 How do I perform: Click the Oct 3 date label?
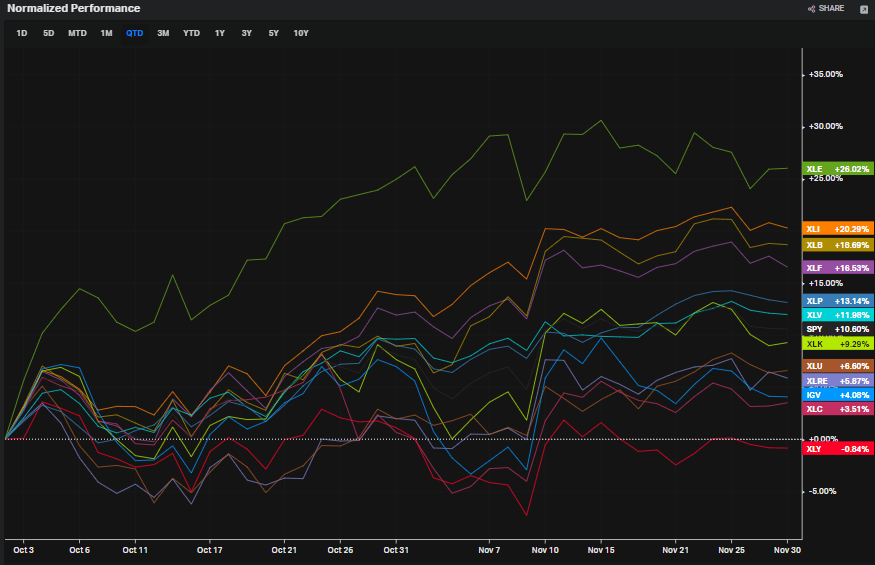tap(23, 550)
